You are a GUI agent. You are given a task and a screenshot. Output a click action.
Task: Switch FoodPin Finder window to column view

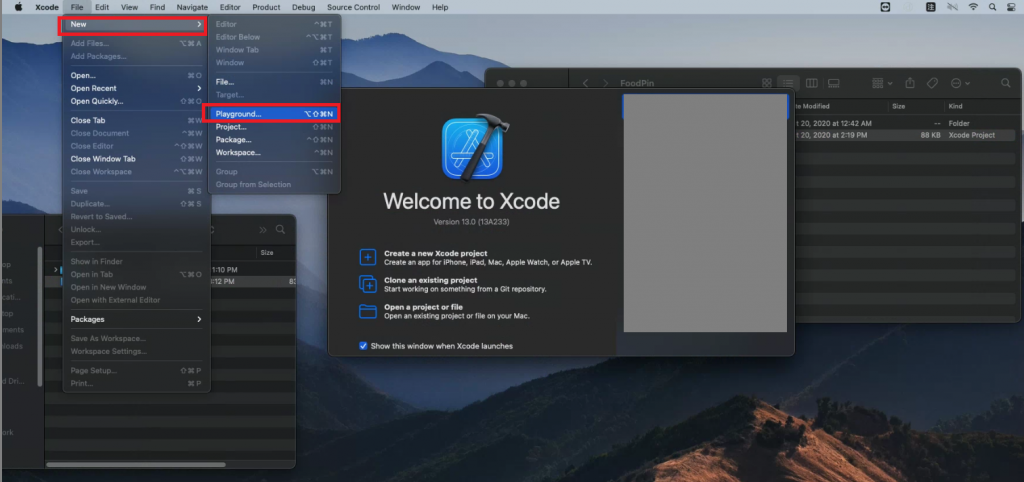click(x=812, y=84)
